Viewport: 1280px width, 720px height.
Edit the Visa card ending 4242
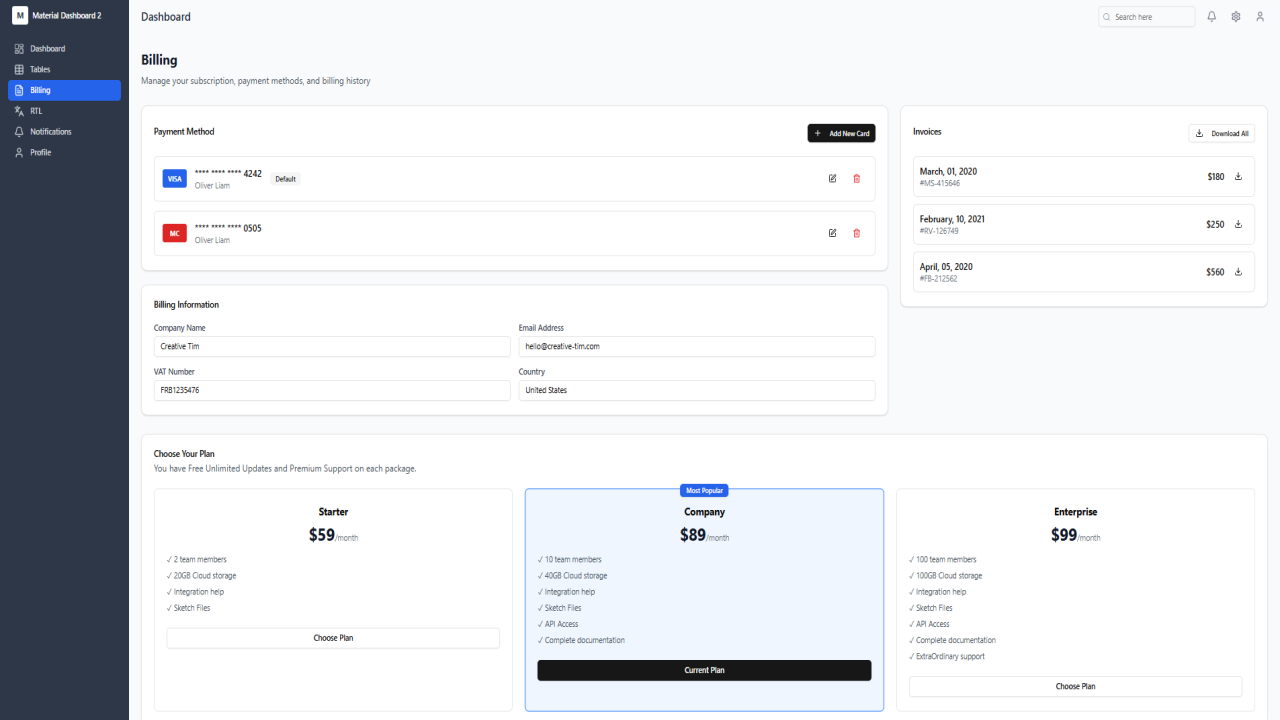pyautogui.click(x=833, y=179)
